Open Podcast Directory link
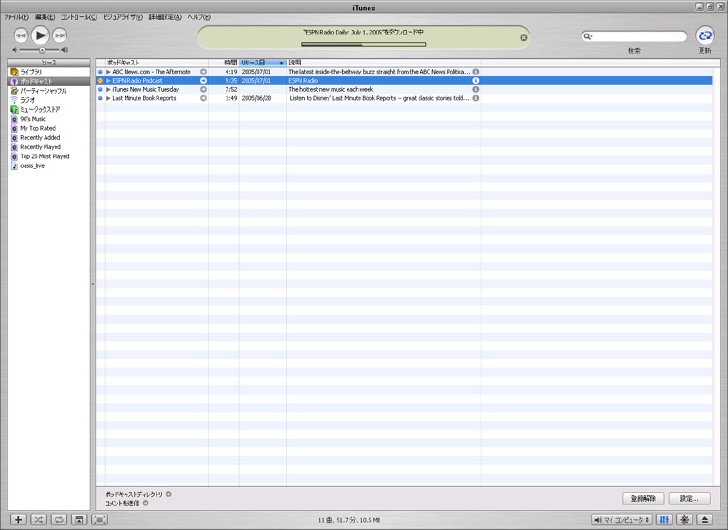This screenshot has height=530, width=728. tap(138, 494)
